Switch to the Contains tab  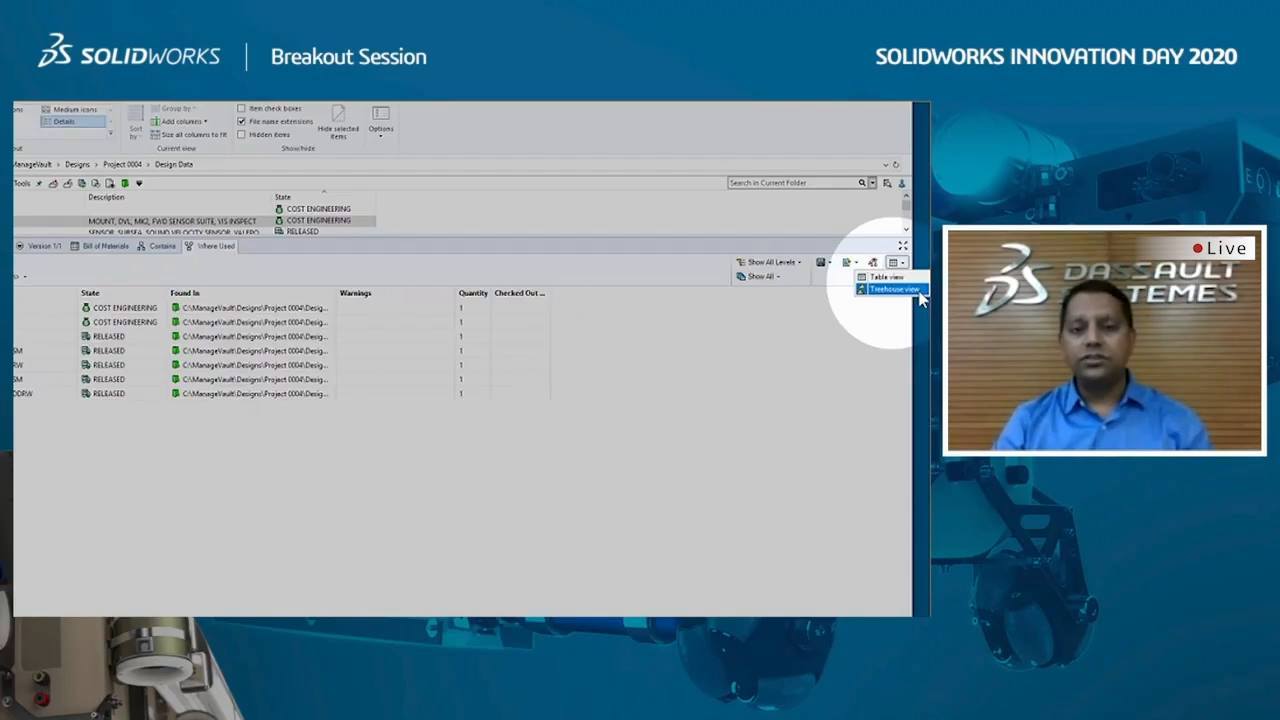click(157, 246)
